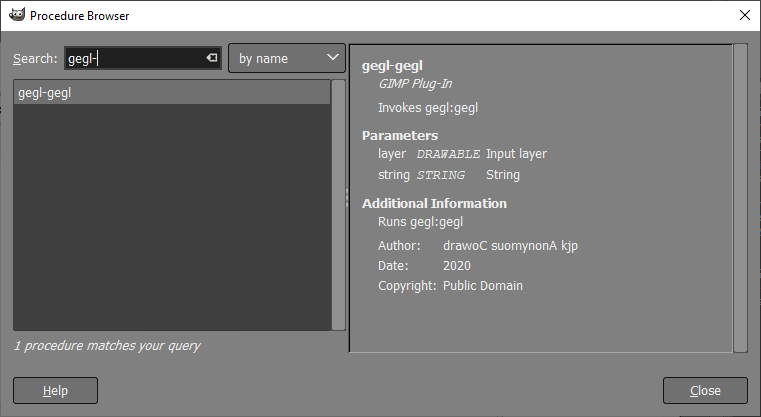Image resolution: width=761 pixels, height=417 pixels.
Task: Click the details pane vertical scrollbar
Action: [x=740, y=198]
